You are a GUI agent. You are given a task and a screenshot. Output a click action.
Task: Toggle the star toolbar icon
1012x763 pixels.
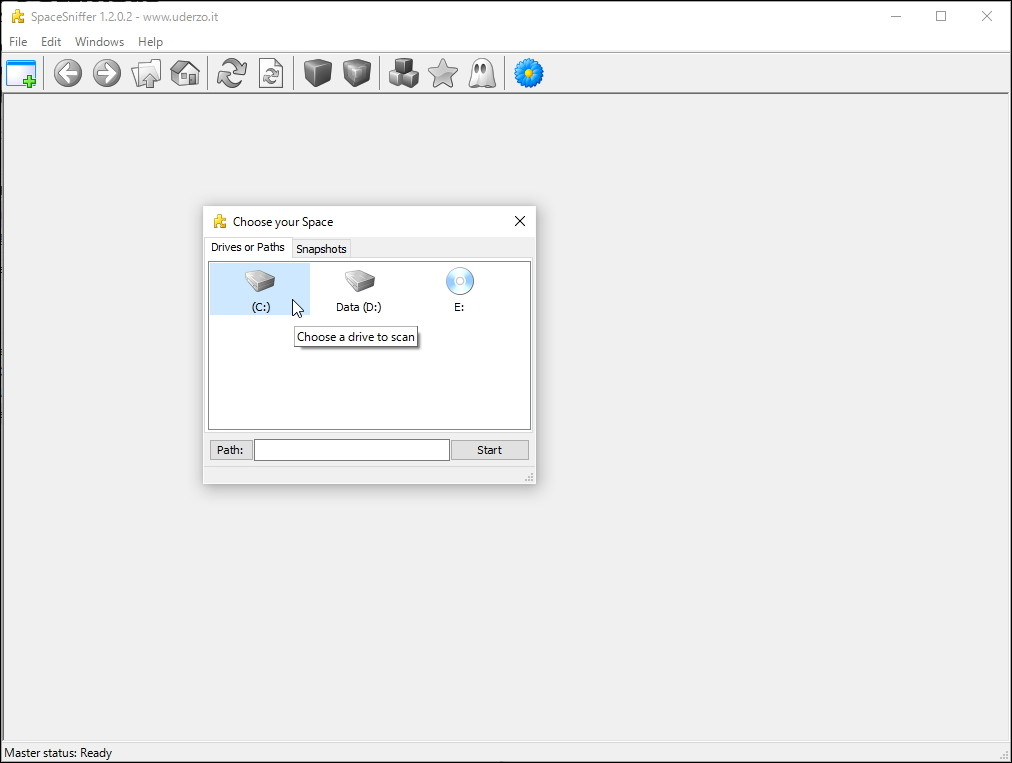443,73
